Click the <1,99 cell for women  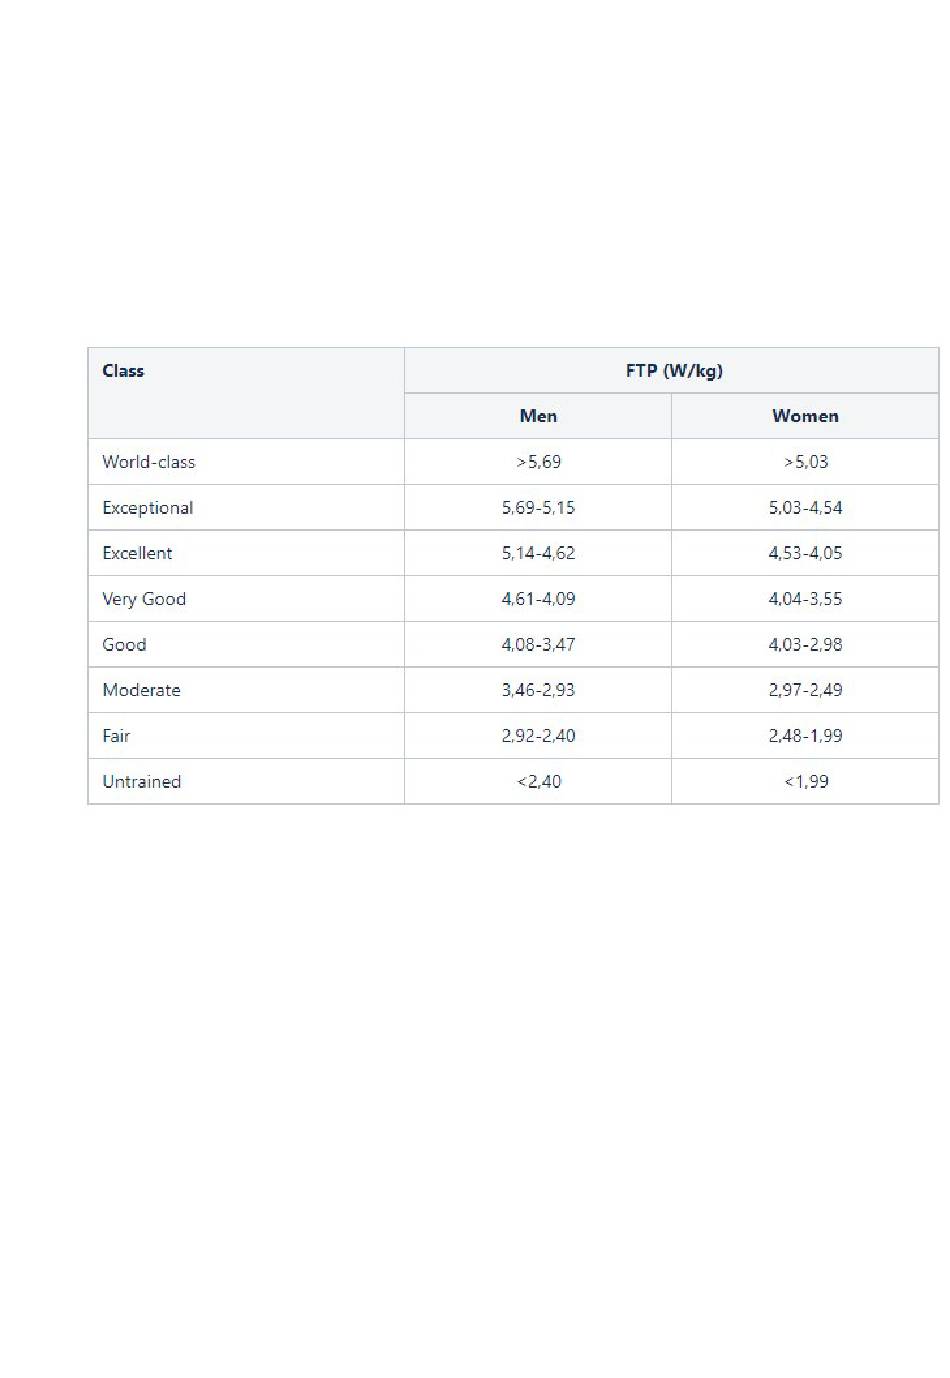click(x=805, y=782)
